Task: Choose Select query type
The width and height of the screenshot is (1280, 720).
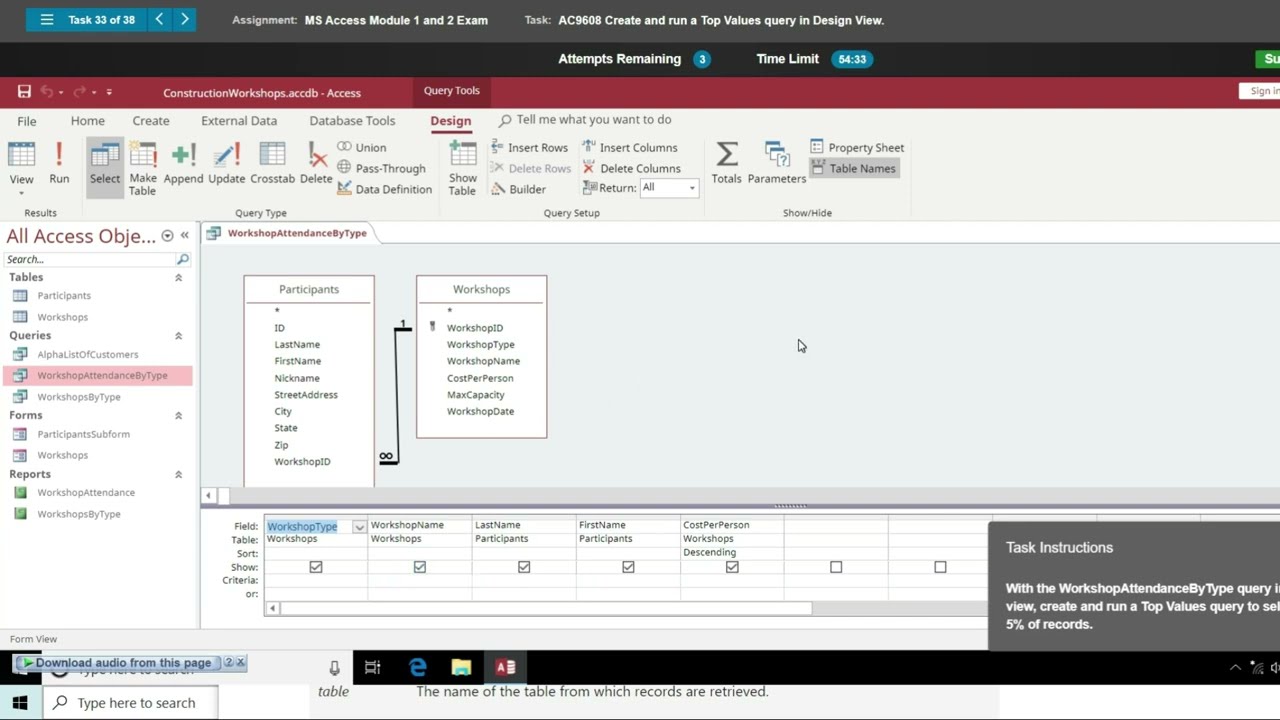Action: point(104,165)
